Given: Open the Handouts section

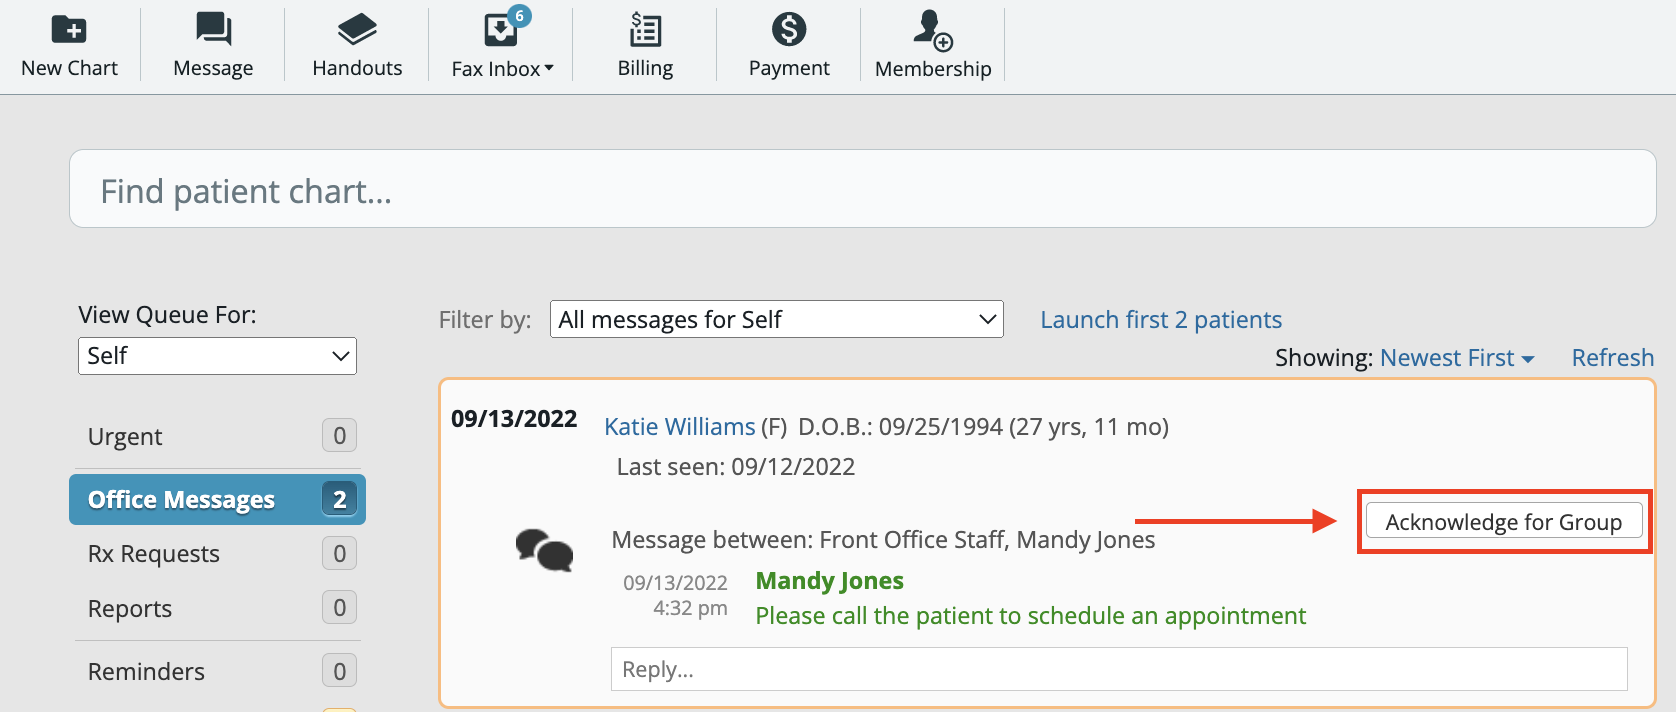Looking at the screenshot, I should click(356, 44).
